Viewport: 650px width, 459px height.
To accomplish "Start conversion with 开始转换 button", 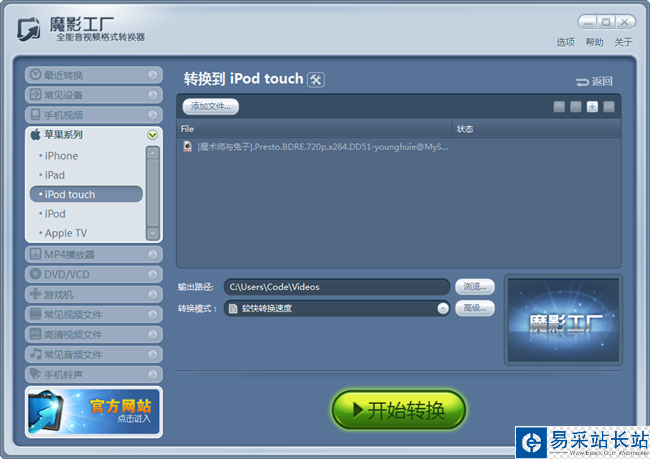I will coord(399,410).
